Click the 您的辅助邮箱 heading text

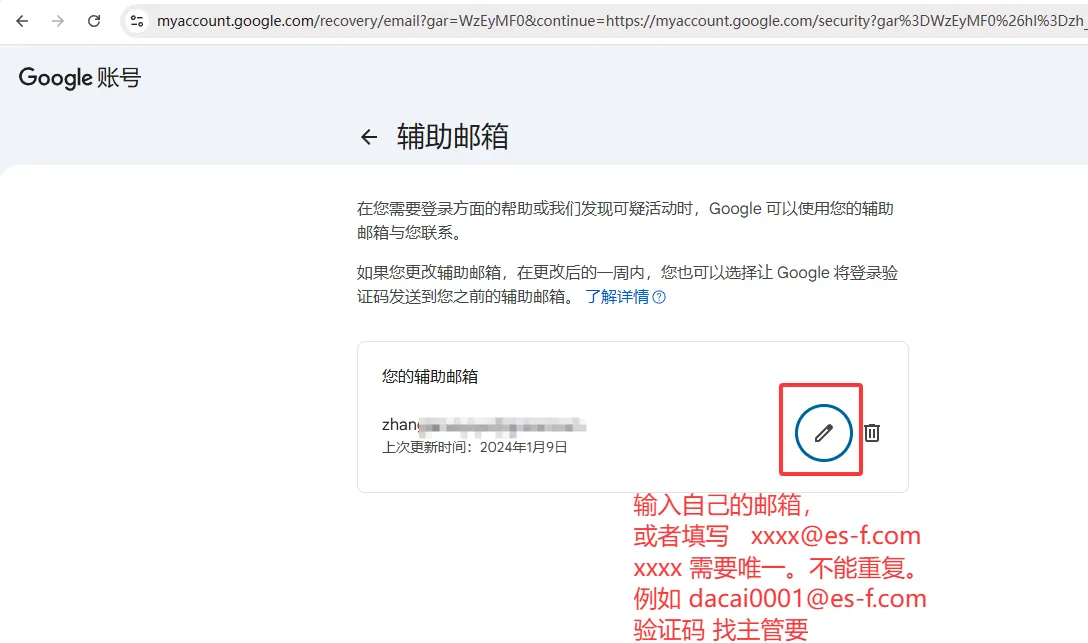430,377
